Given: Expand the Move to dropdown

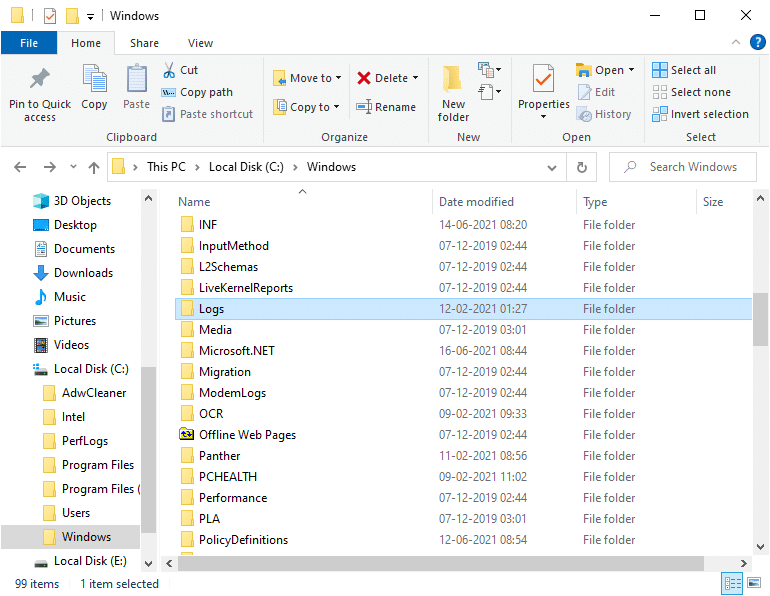Looking at the screenshot, I should coord(338,78).
